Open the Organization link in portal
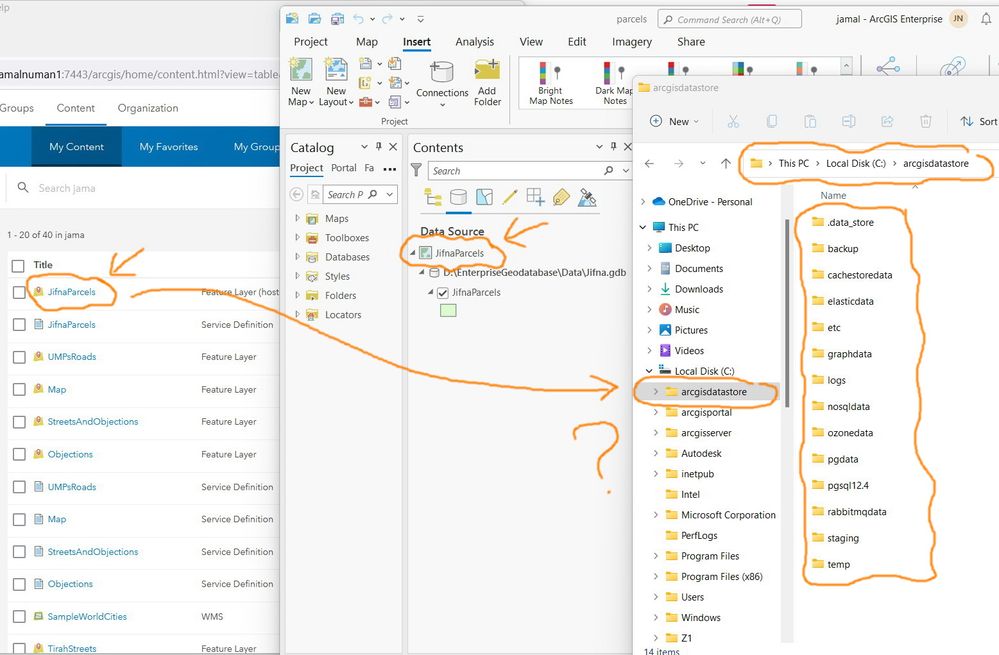 click(x=148, y=108)
